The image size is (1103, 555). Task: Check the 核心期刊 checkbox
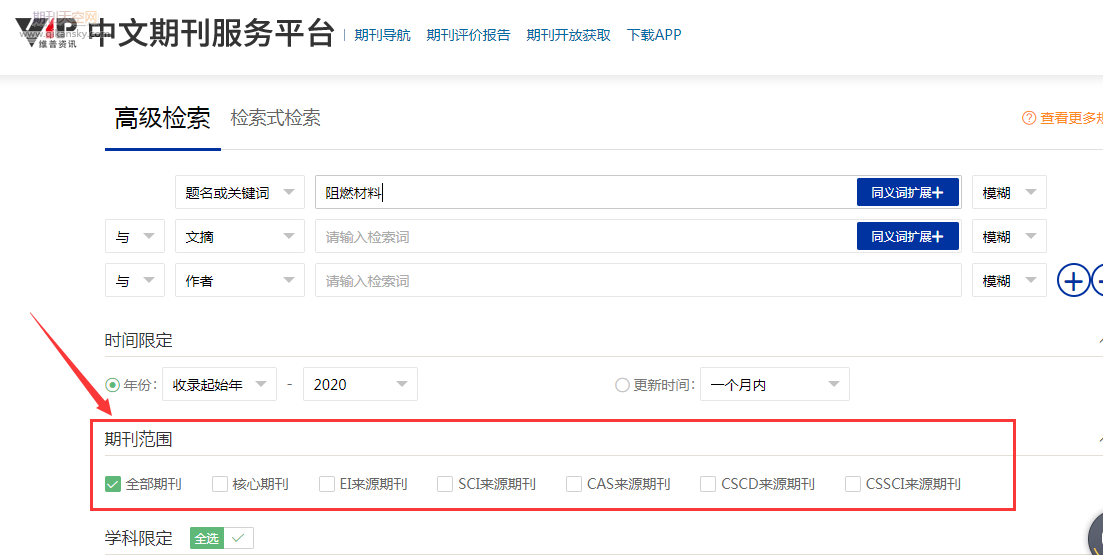220,484
